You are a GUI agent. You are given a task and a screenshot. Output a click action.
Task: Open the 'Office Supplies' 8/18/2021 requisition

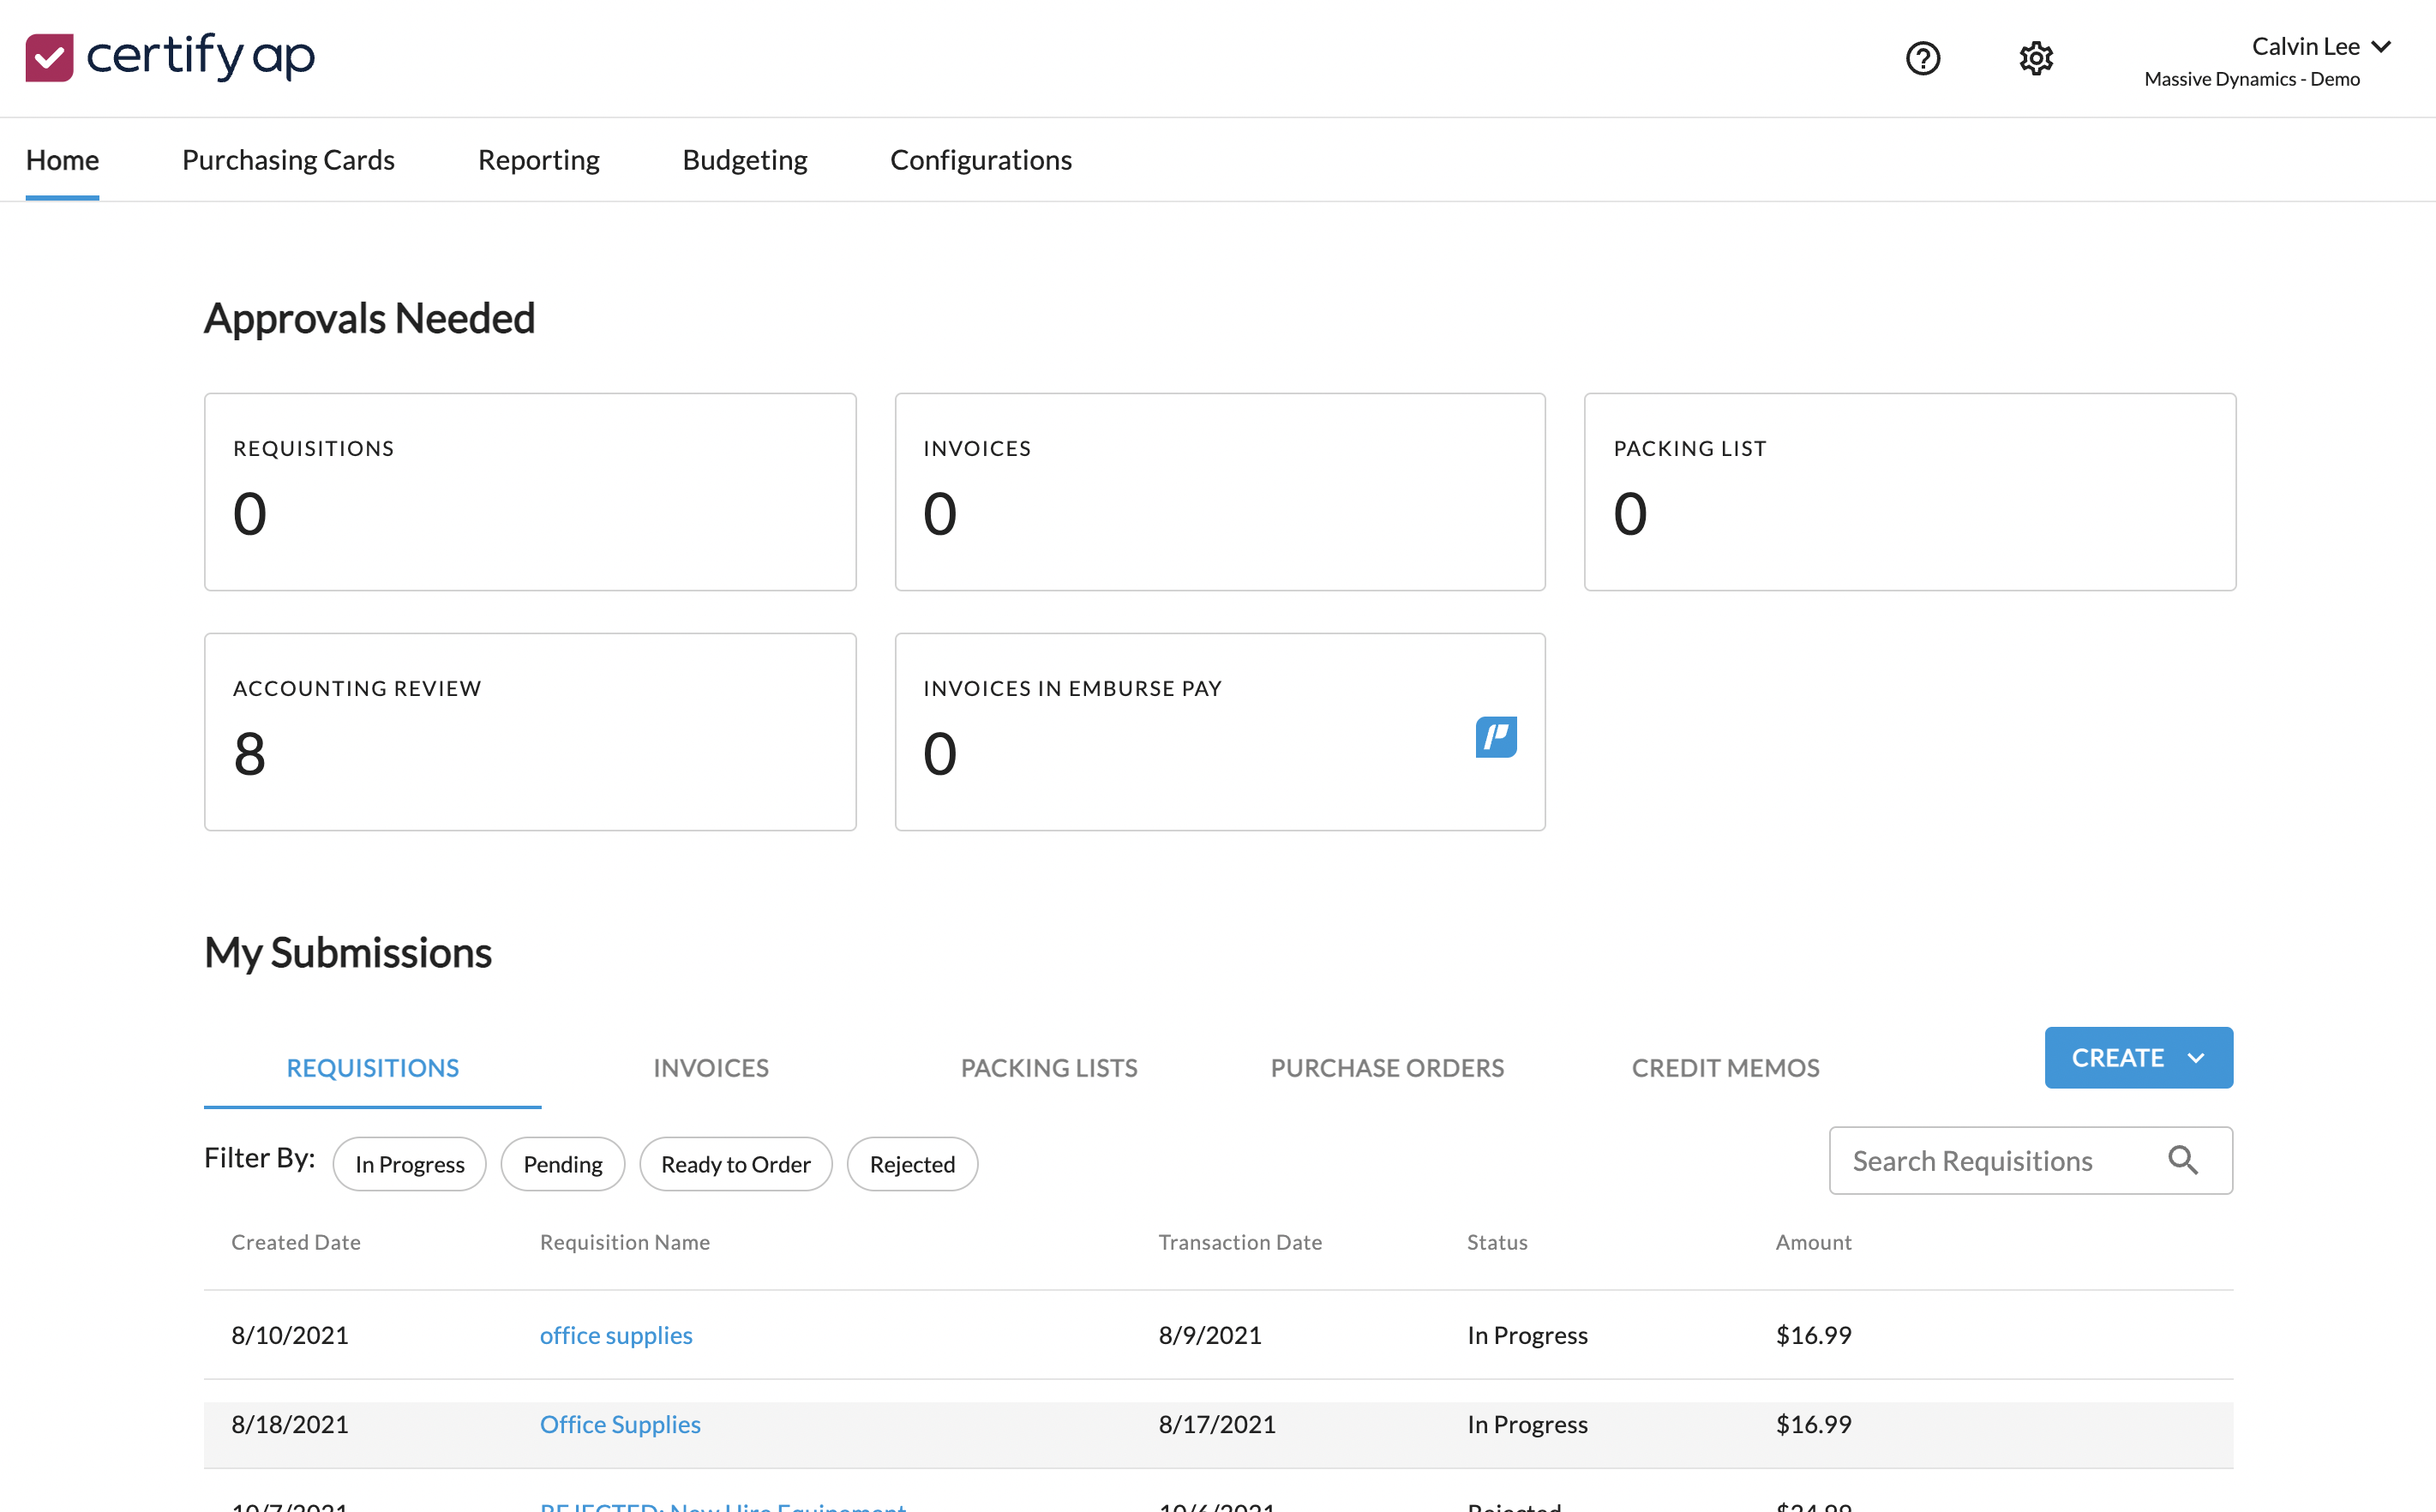620,1424
